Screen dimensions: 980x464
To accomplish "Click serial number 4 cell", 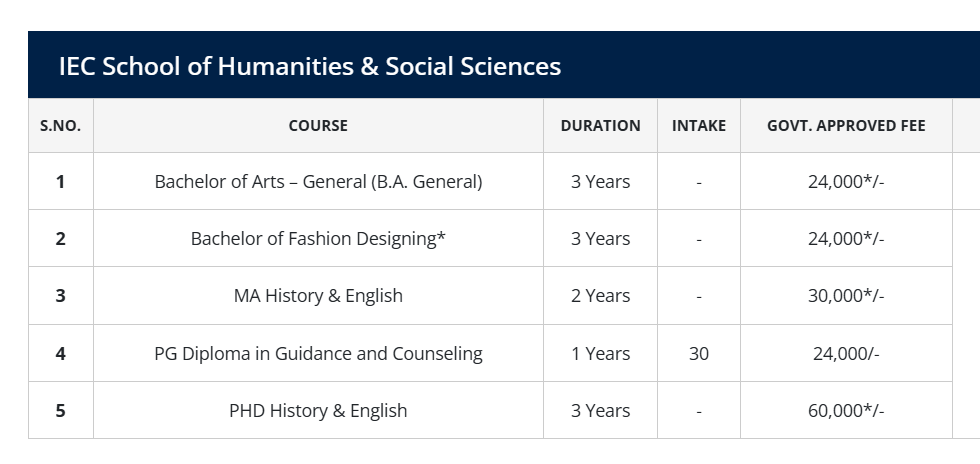I will coord(60,354).
